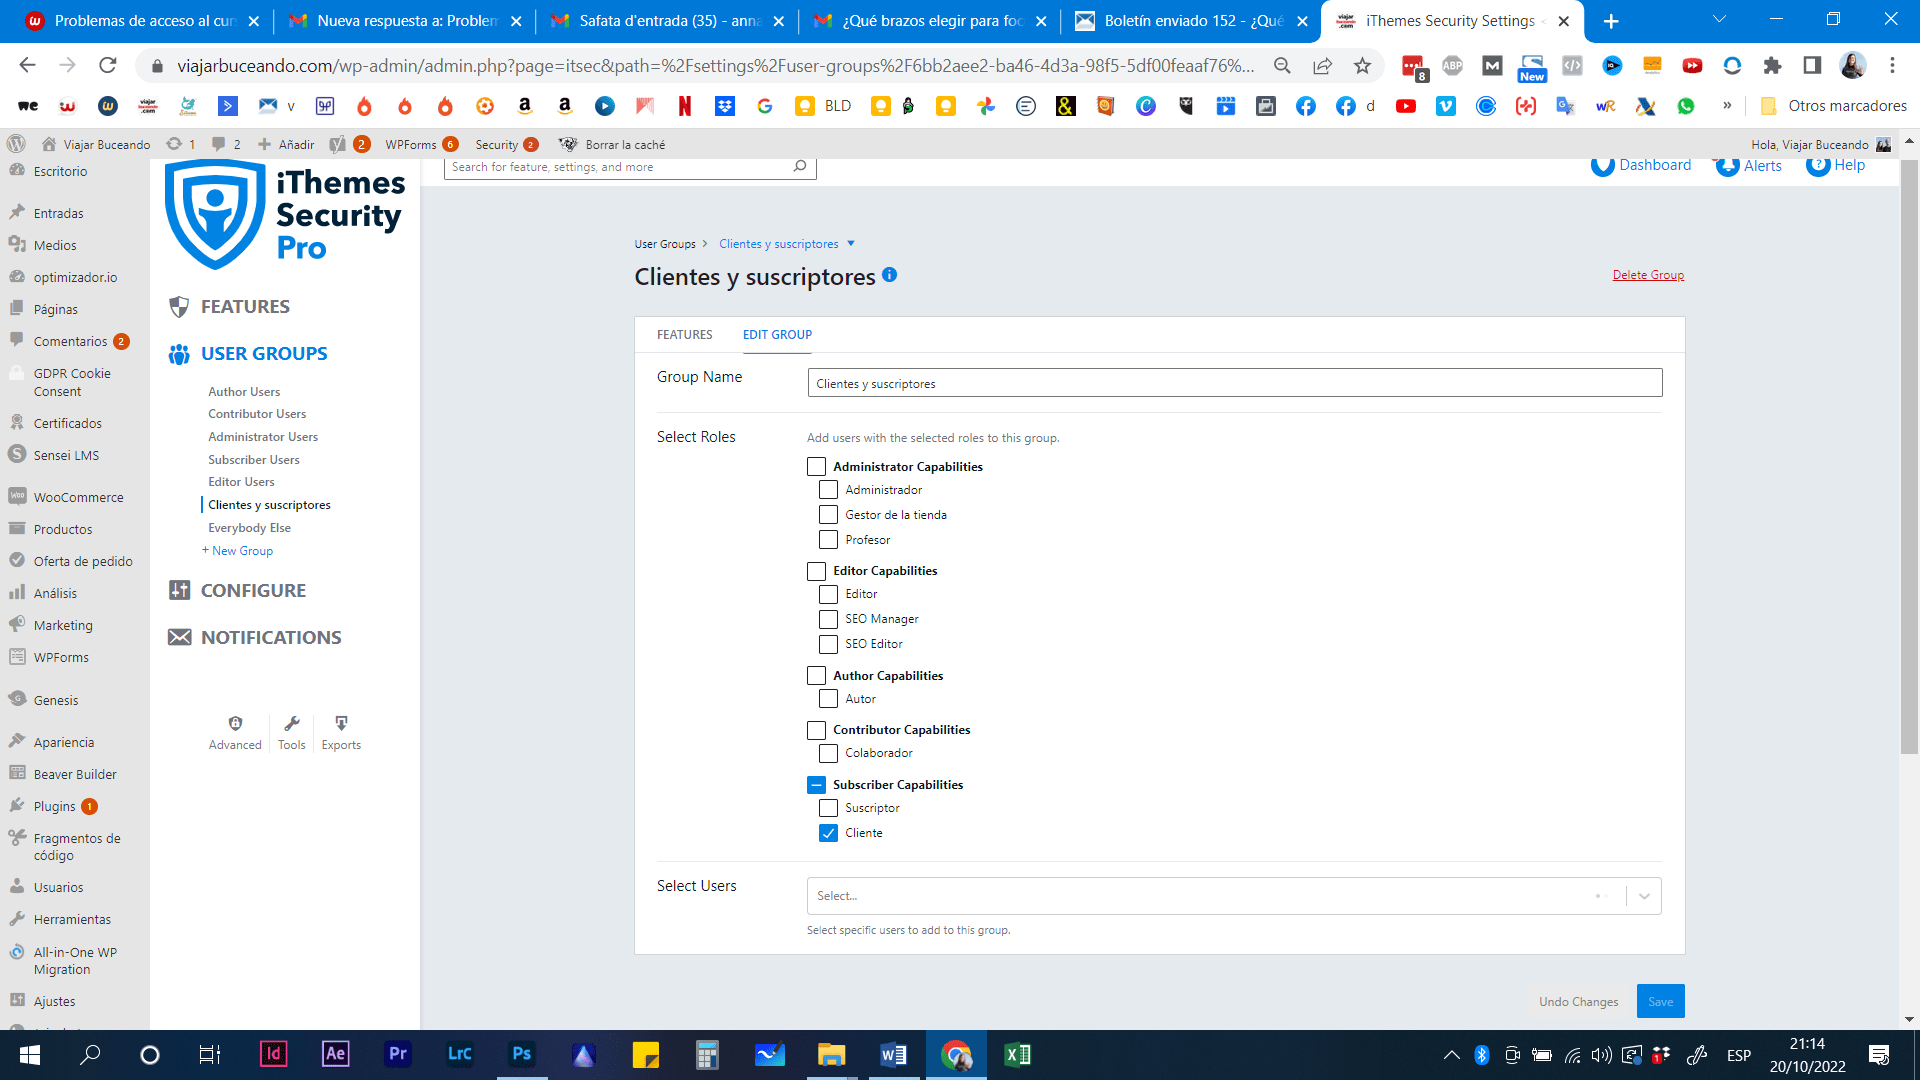Open Everybody Else group
The image size is (1920, 1080).
pos(249,528)
